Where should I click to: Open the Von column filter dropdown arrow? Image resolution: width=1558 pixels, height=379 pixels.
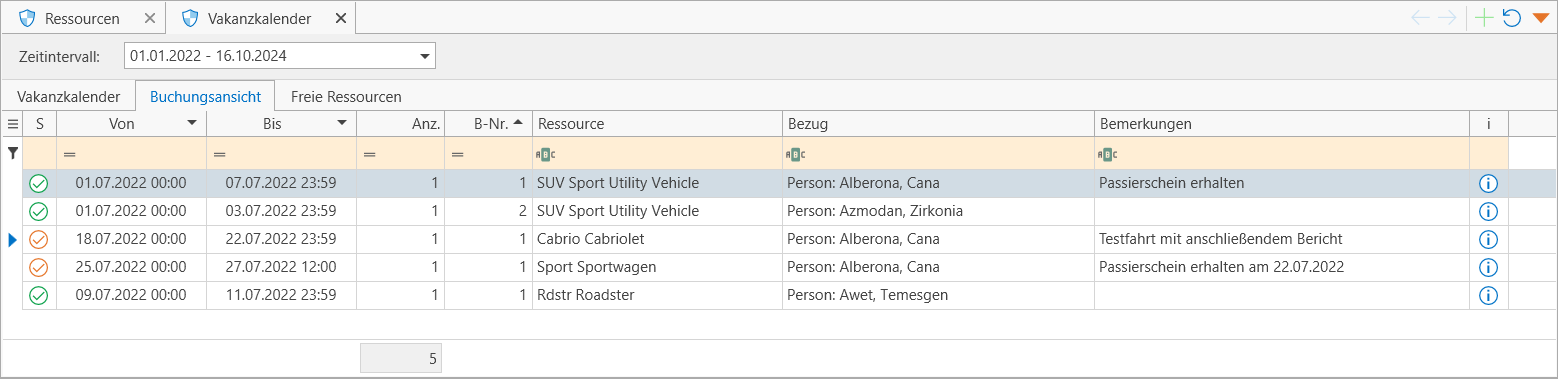click(192, 123)
